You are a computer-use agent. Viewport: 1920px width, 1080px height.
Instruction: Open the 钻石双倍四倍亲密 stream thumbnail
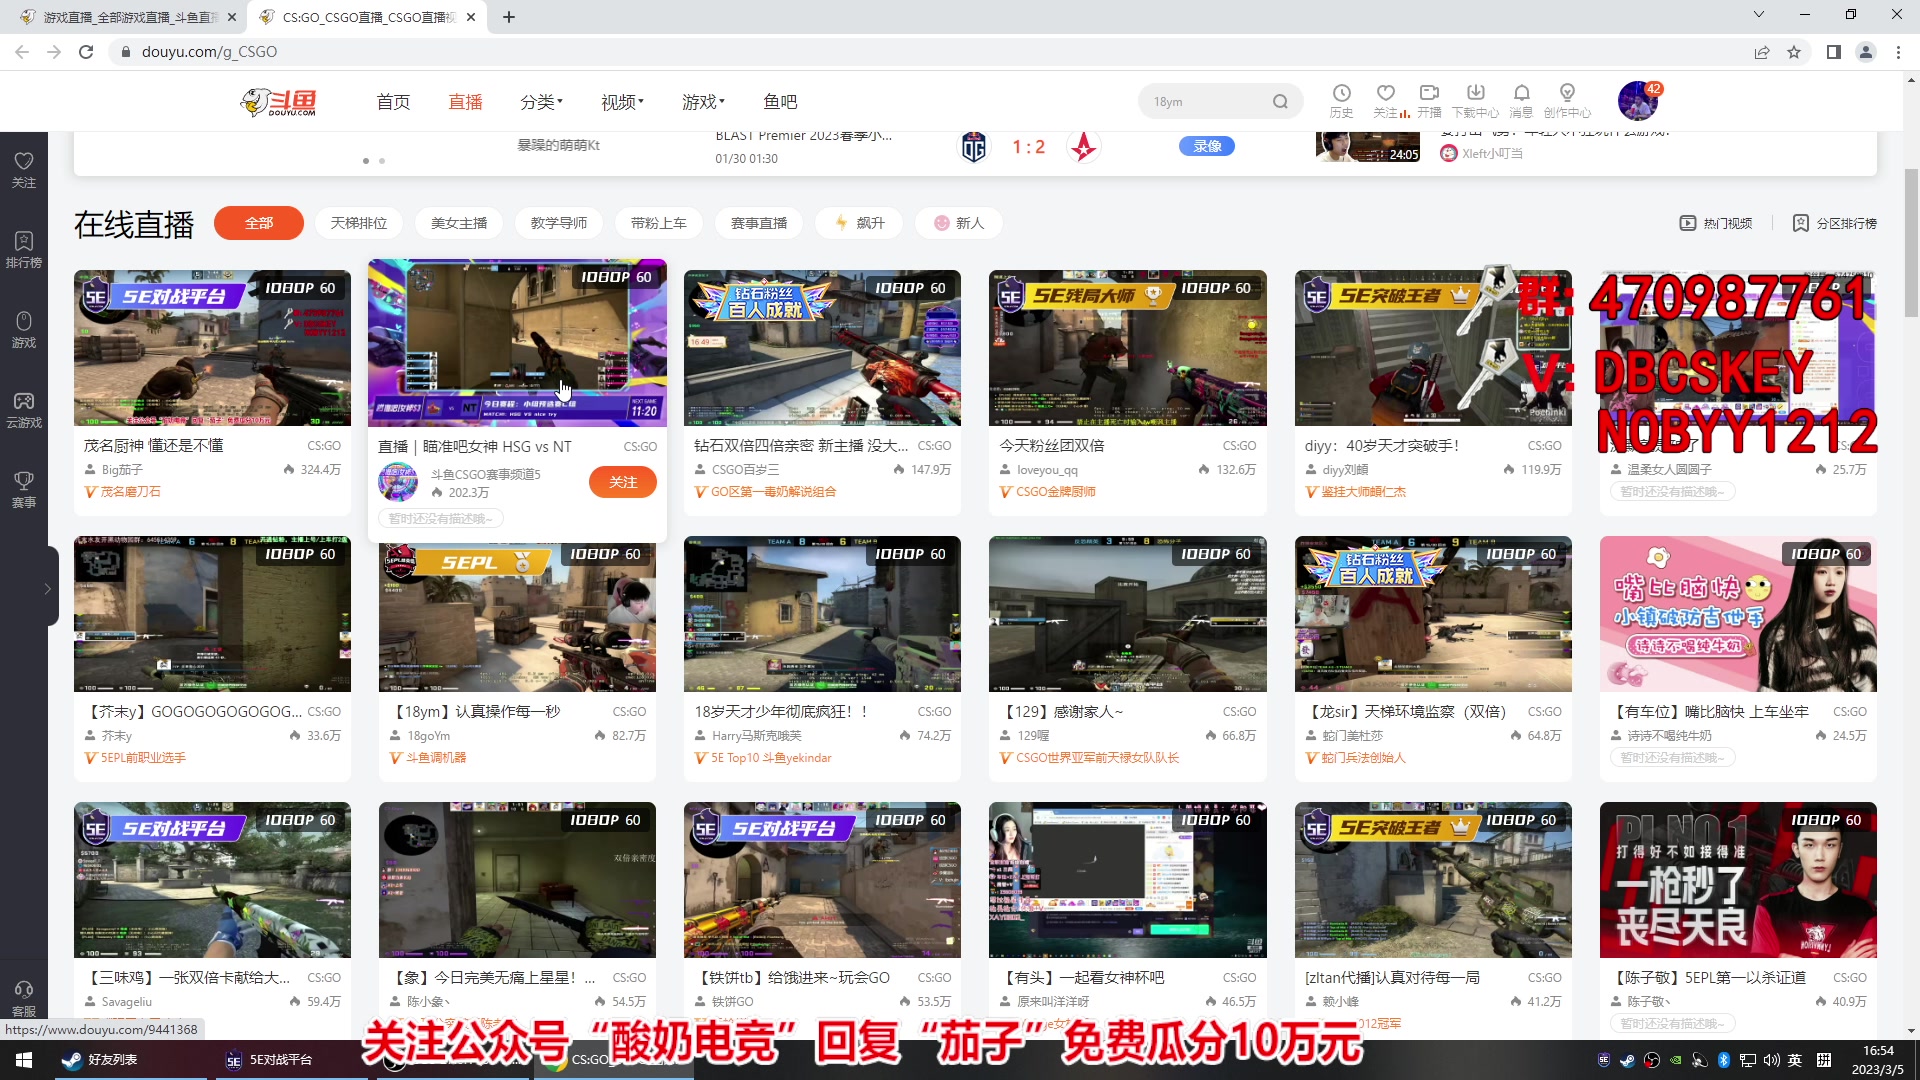(822, 348)
